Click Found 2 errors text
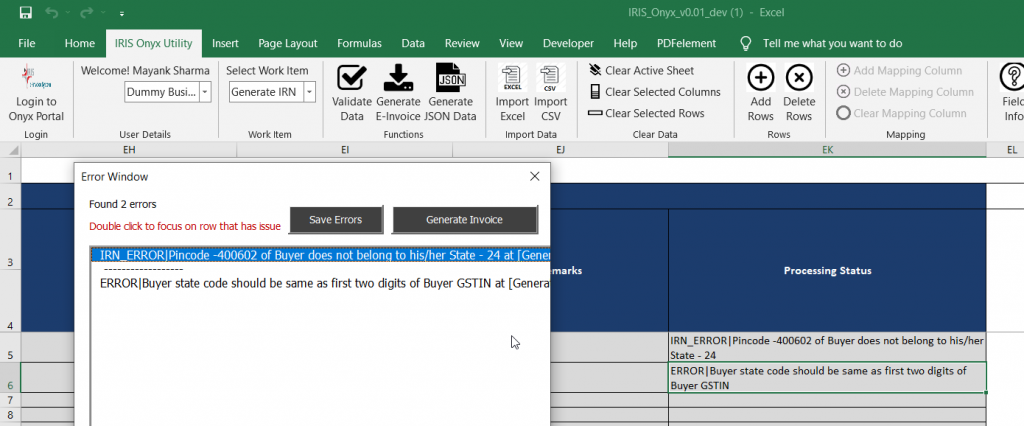The width and height of the screenshot is (1024, 426). [x=123, y=205]
